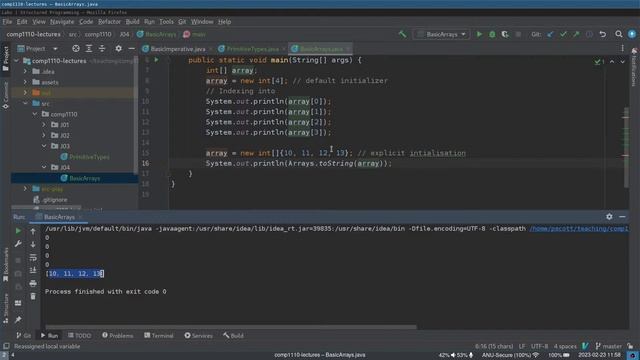Screen dimensions: 640x360
Task: Git commit checkmark icon in toolbar
Action: (x=563, y=34)
